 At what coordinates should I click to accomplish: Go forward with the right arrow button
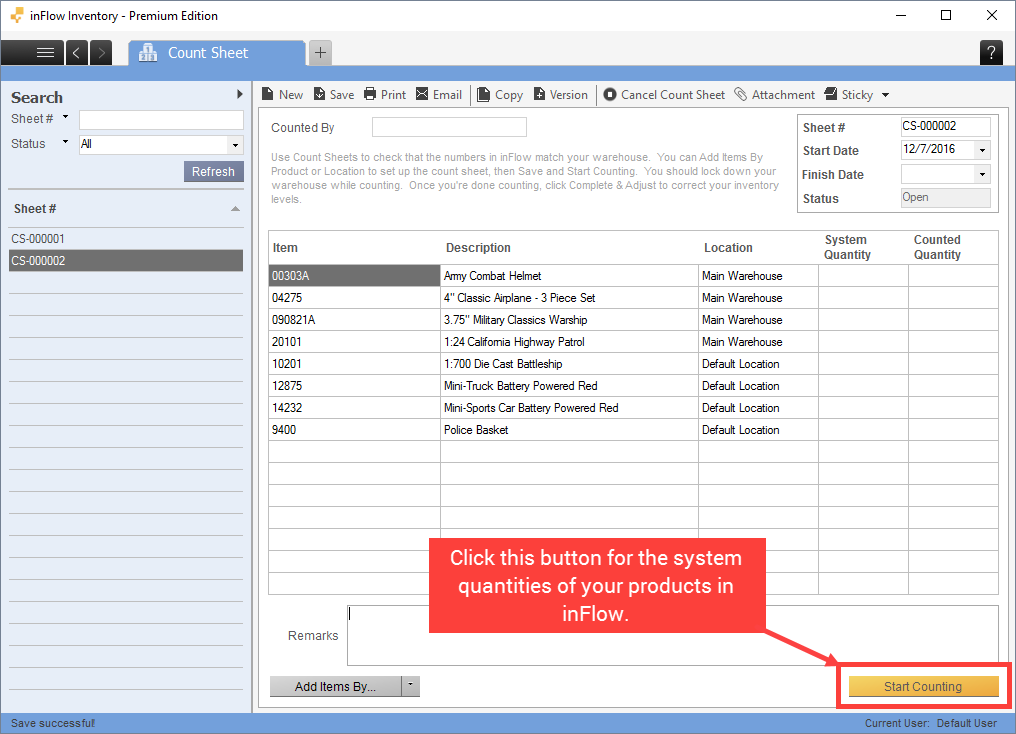pyautogui.click(x=100, y=52)
